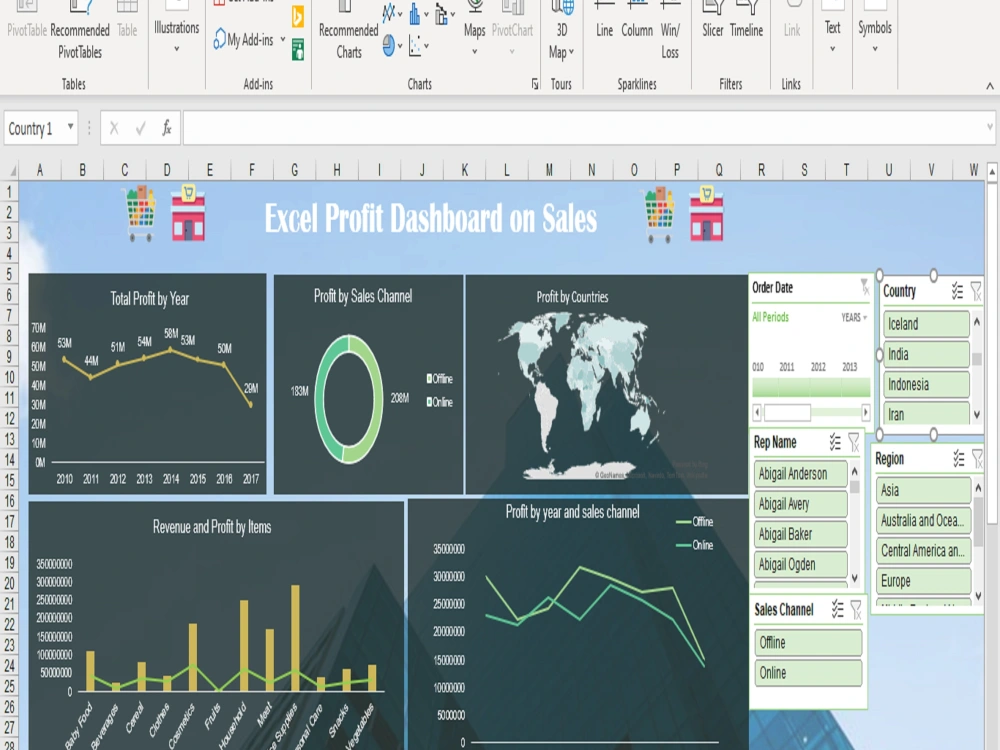Screen dimensions: 1000x750
Task: Click the formula bar Cancel icon
Action: (114, 128)
